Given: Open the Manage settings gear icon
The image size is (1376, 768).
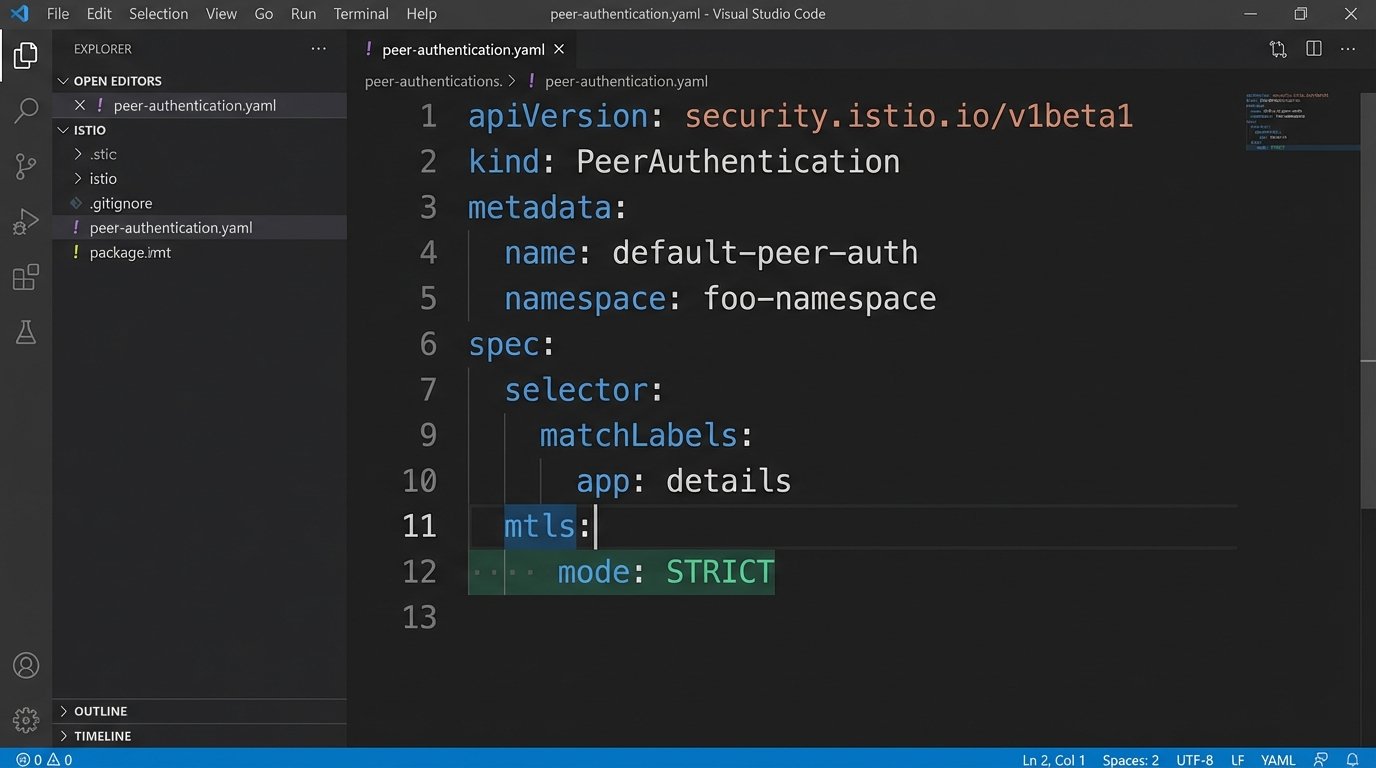Looking at the screenshot, I should pyautogui.click(x=26, y=718).
